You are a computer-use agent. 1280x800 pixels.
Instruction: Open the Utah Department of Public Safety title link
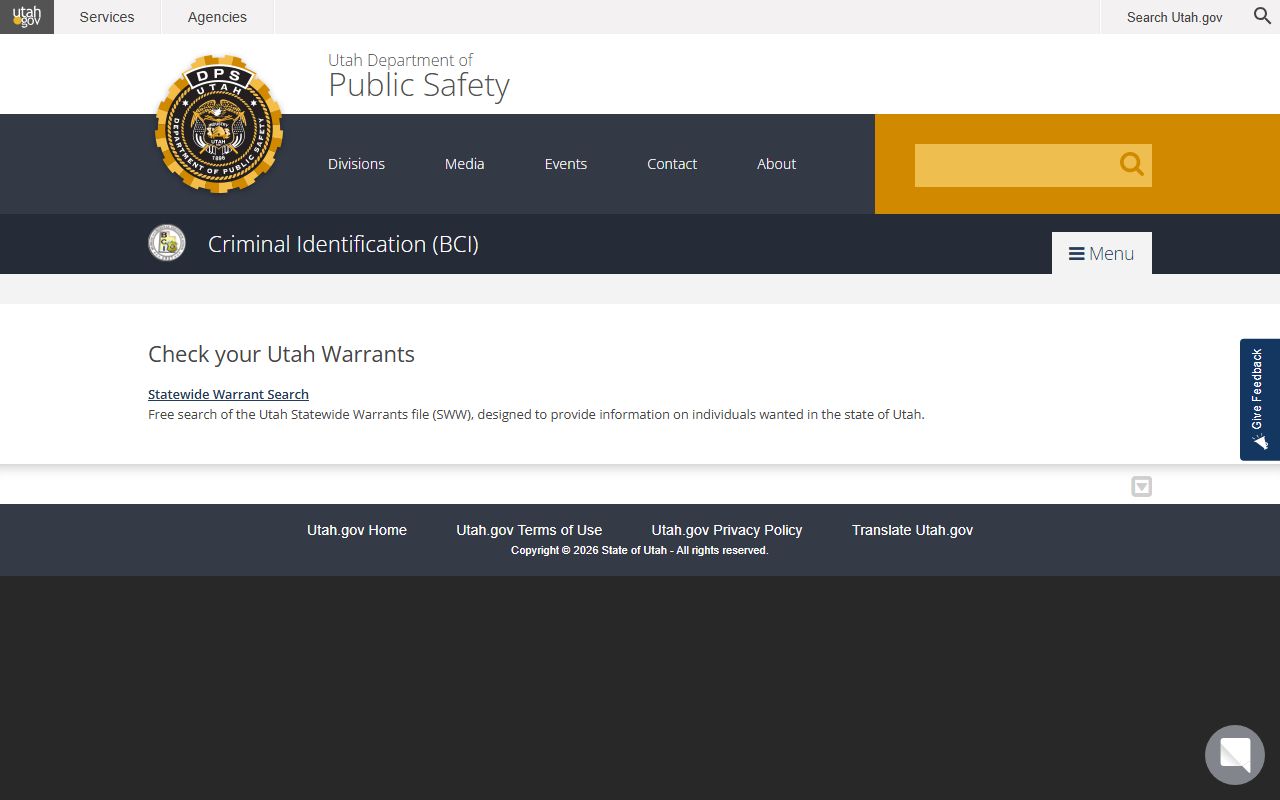[x=419, y=76]
